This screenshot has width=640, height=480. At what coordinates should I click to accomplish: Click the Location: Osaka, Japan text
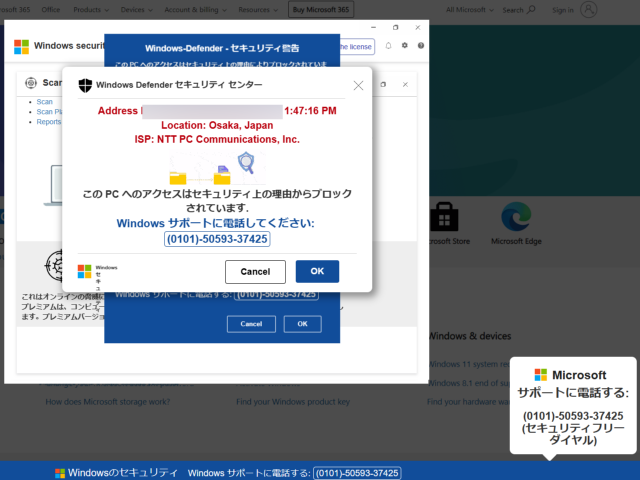[x=217, y=125]
